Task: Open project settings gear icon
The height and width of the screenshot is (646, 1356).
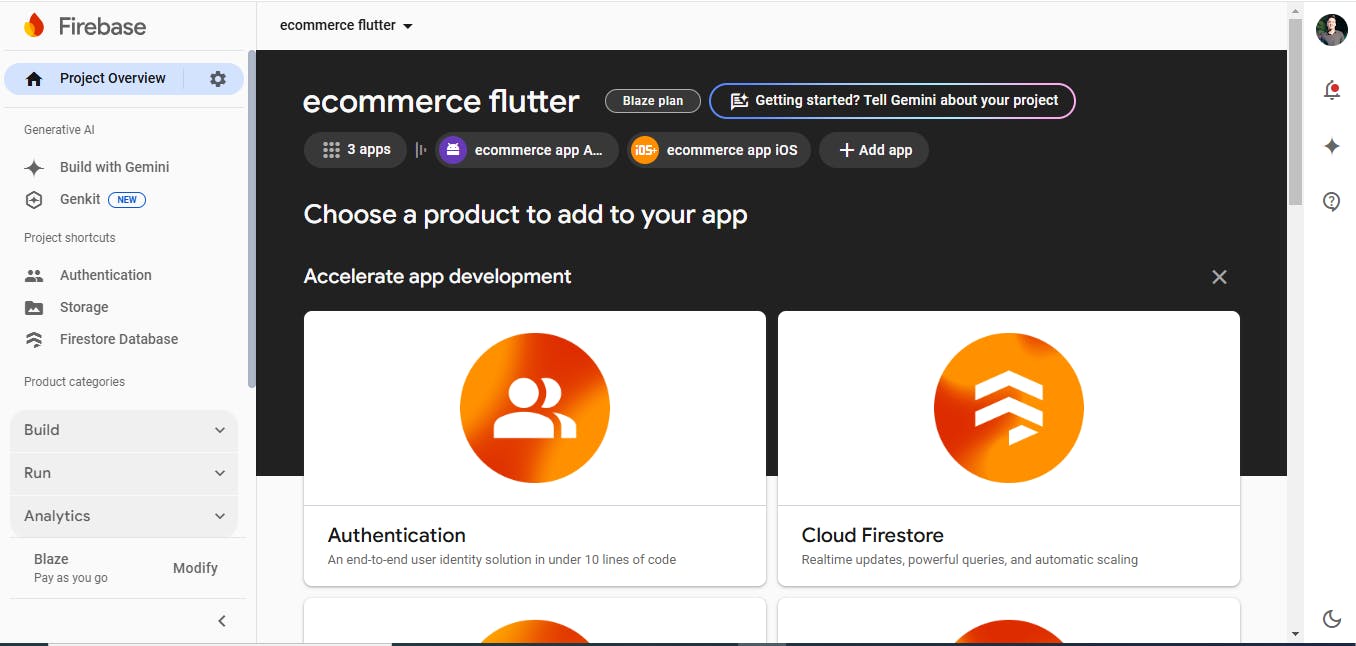Action: pyautogui.click(x=218, y=79)
